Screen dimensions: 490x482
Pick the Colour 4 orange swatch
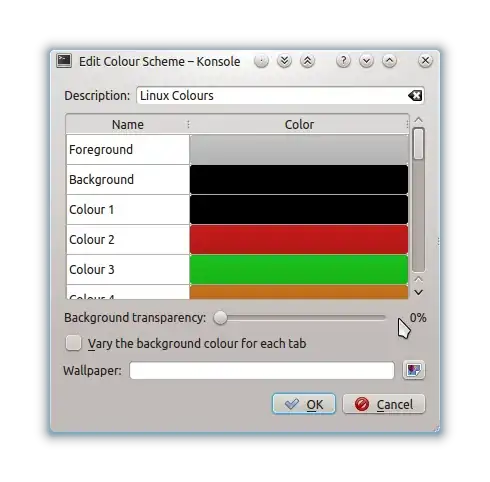pos(299,292)
